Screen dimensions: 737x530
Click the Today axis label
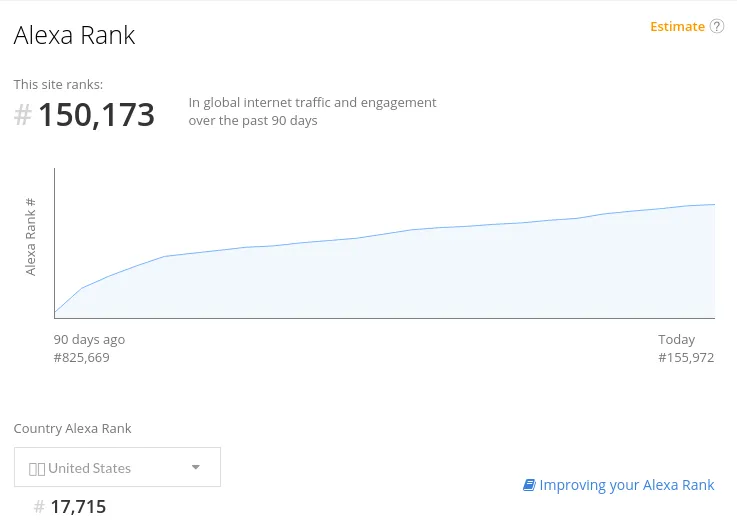[676, 339]
